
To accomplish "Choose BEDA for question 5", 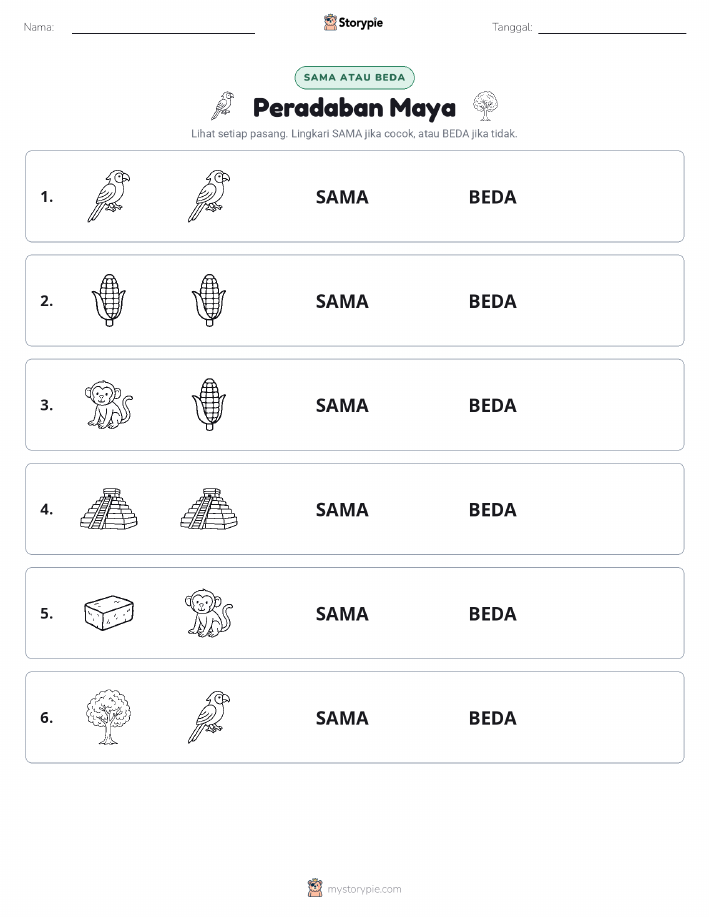I will pos(493,613).
